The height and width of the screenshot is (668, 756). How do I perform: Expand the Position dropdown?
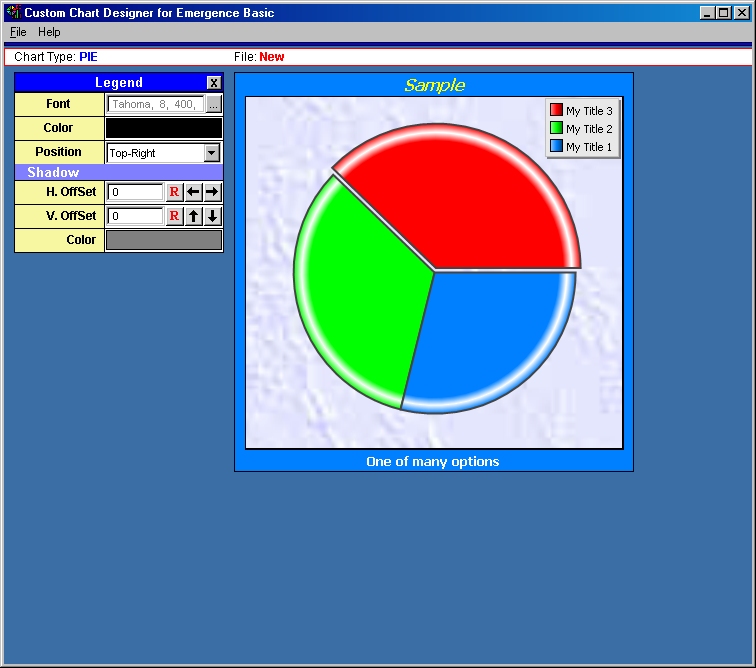(211, 153)
